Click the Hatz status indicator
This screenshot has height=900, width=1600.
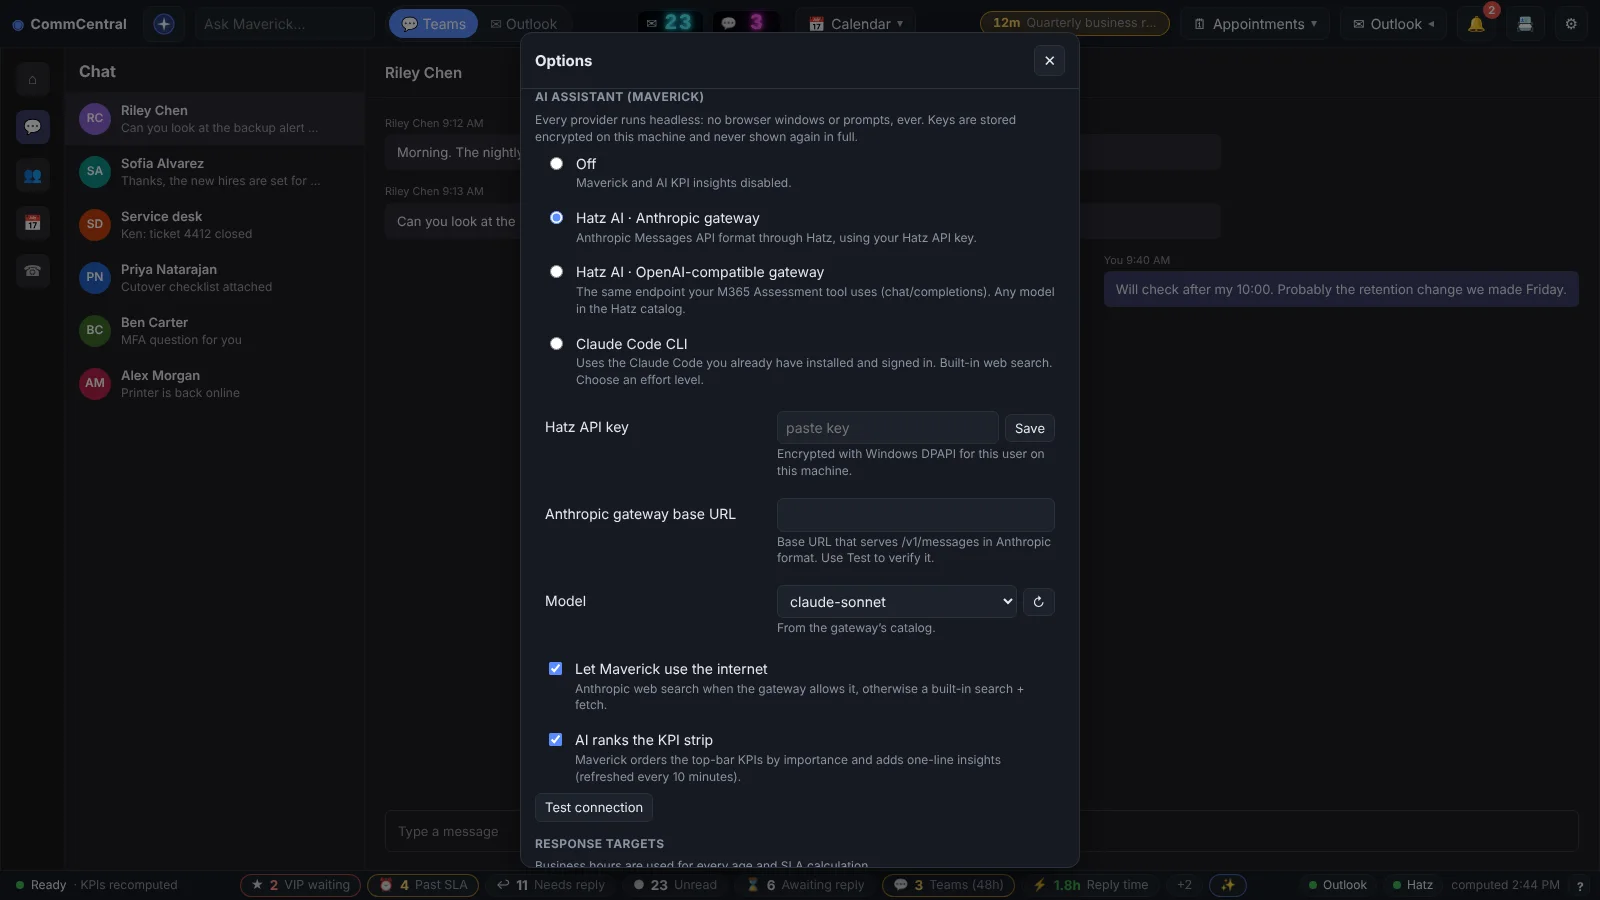tap(1412, 885)
